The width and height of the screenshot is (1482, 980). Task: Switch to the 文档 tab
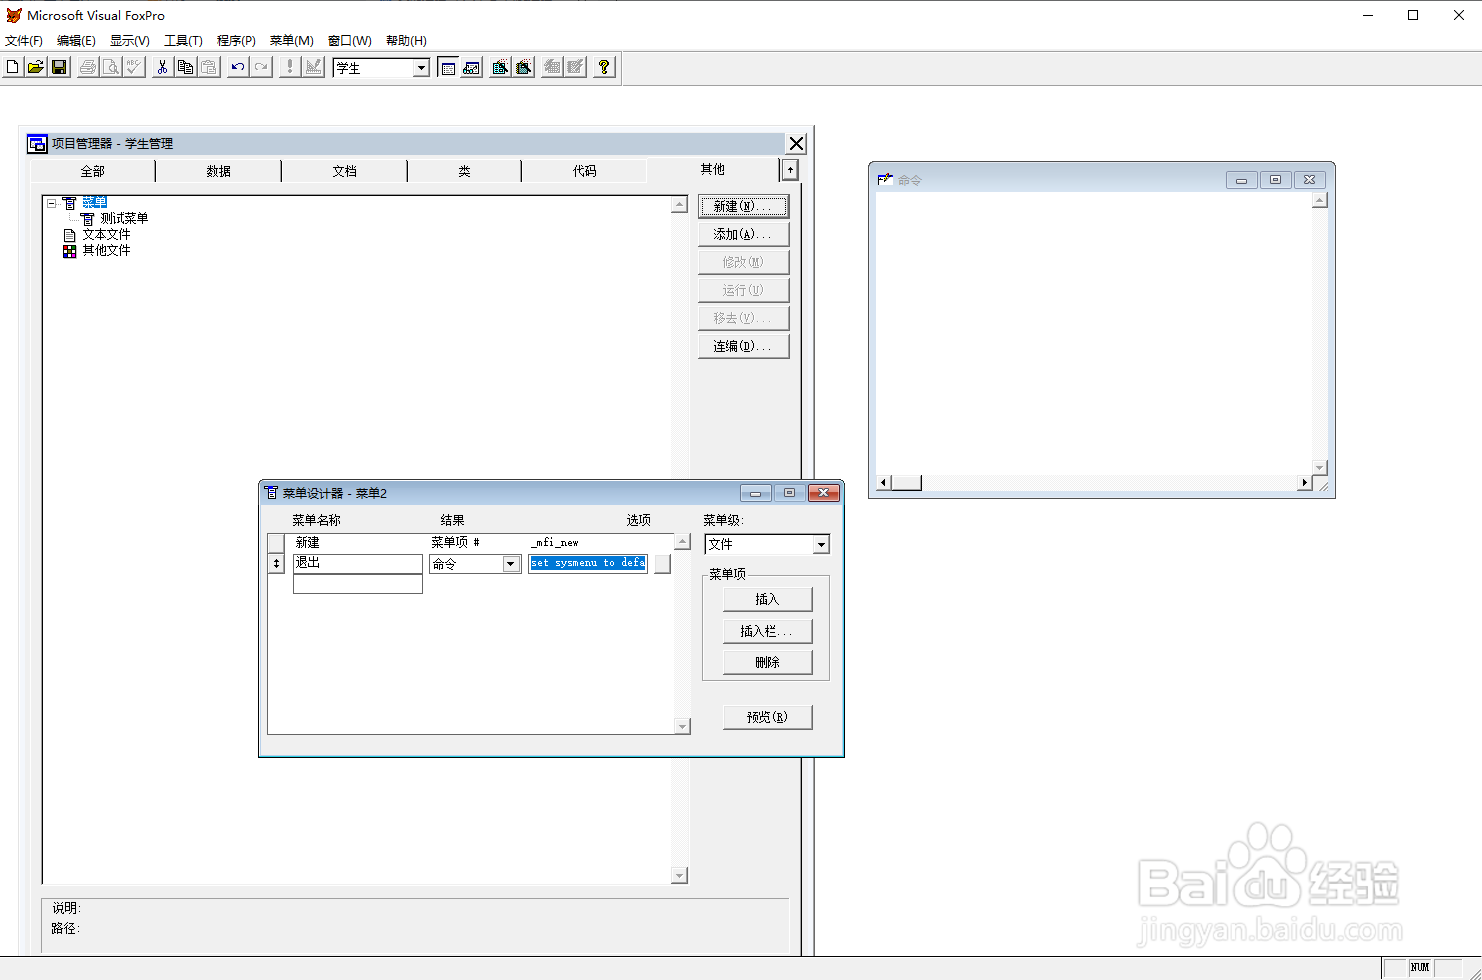point(345,171)
